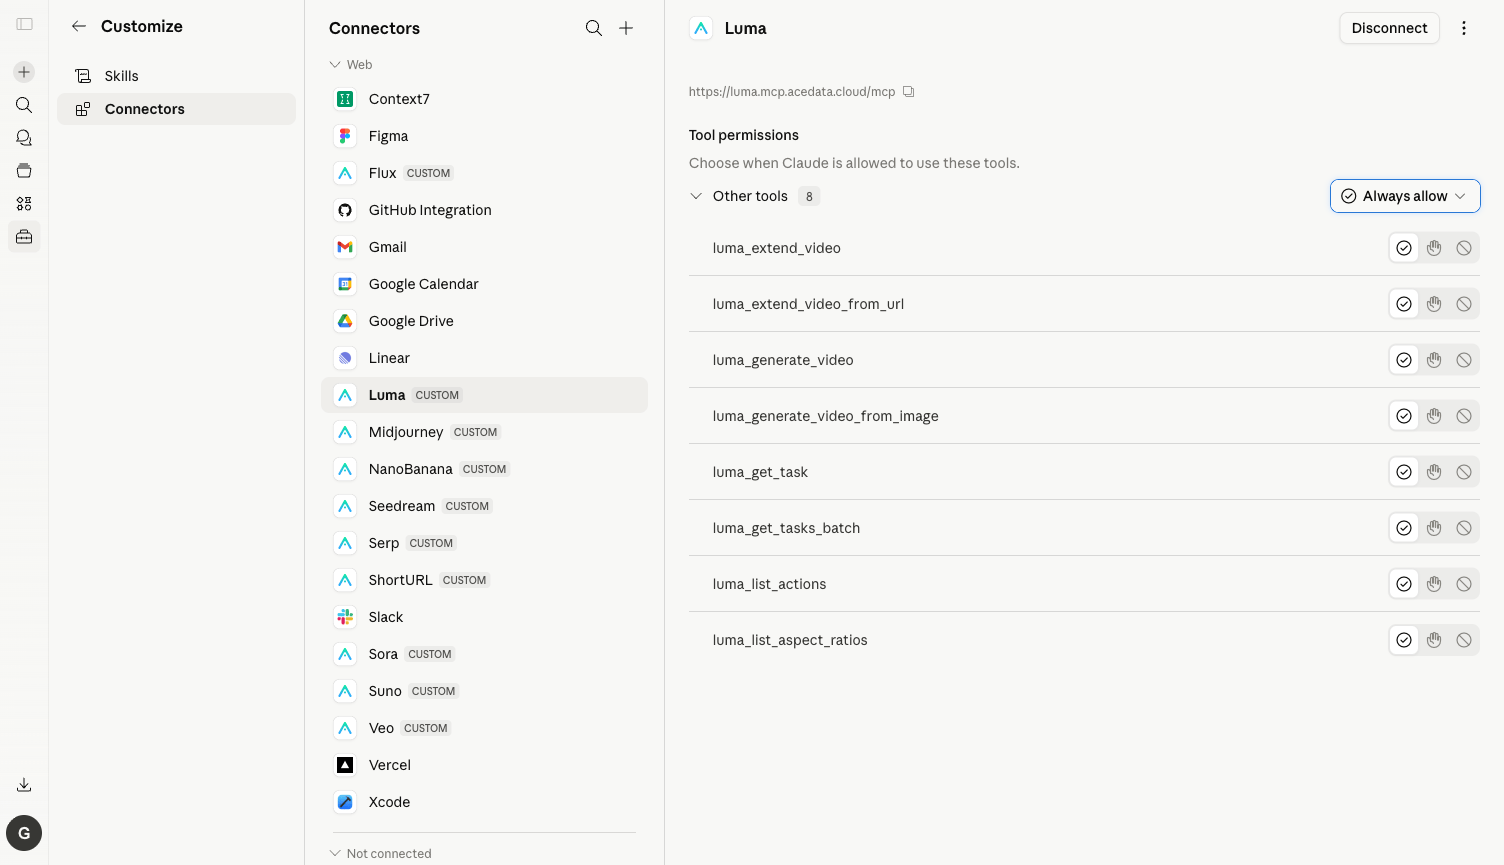
Task: Select the NanoBanana connector
Action: [x=484, y=469]
